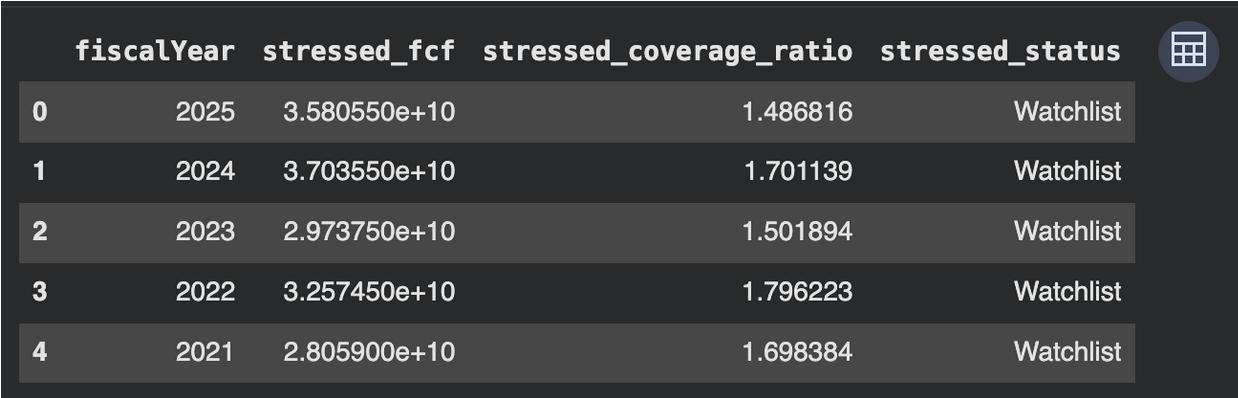Select row index 2
This screenshot has width=1238, height=398.
click(40, 231)
